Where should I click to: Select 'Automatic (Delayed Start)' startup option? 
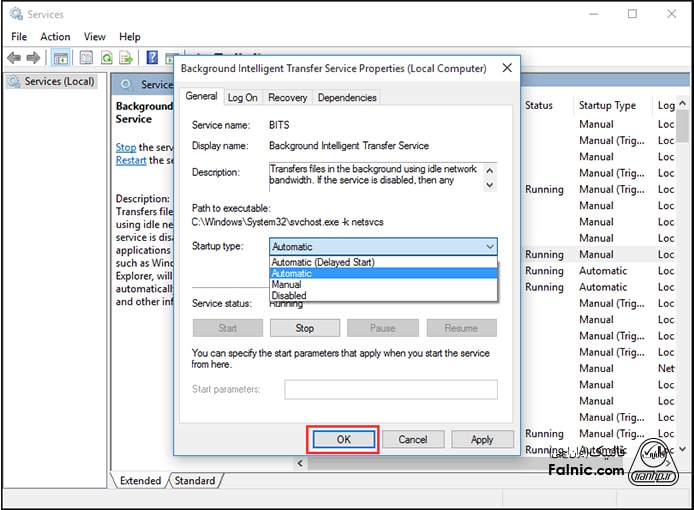[x=322, y=262]
